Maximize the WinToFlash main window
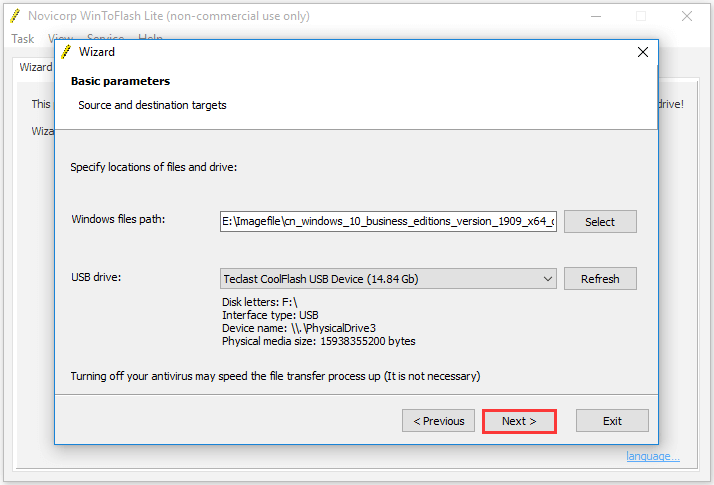The height and width of the screenshot is (485, 714). tap(641, 16)
